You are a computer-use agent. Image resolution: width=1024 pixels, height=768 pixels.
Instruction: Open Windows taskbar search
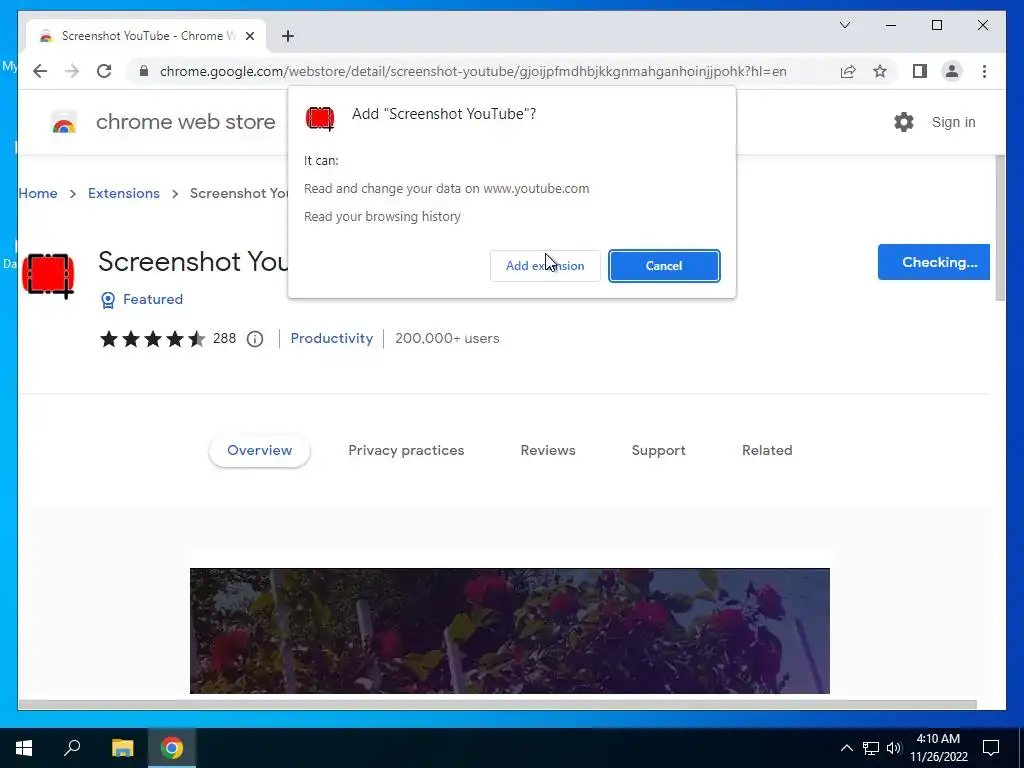(x=72, y=748)
